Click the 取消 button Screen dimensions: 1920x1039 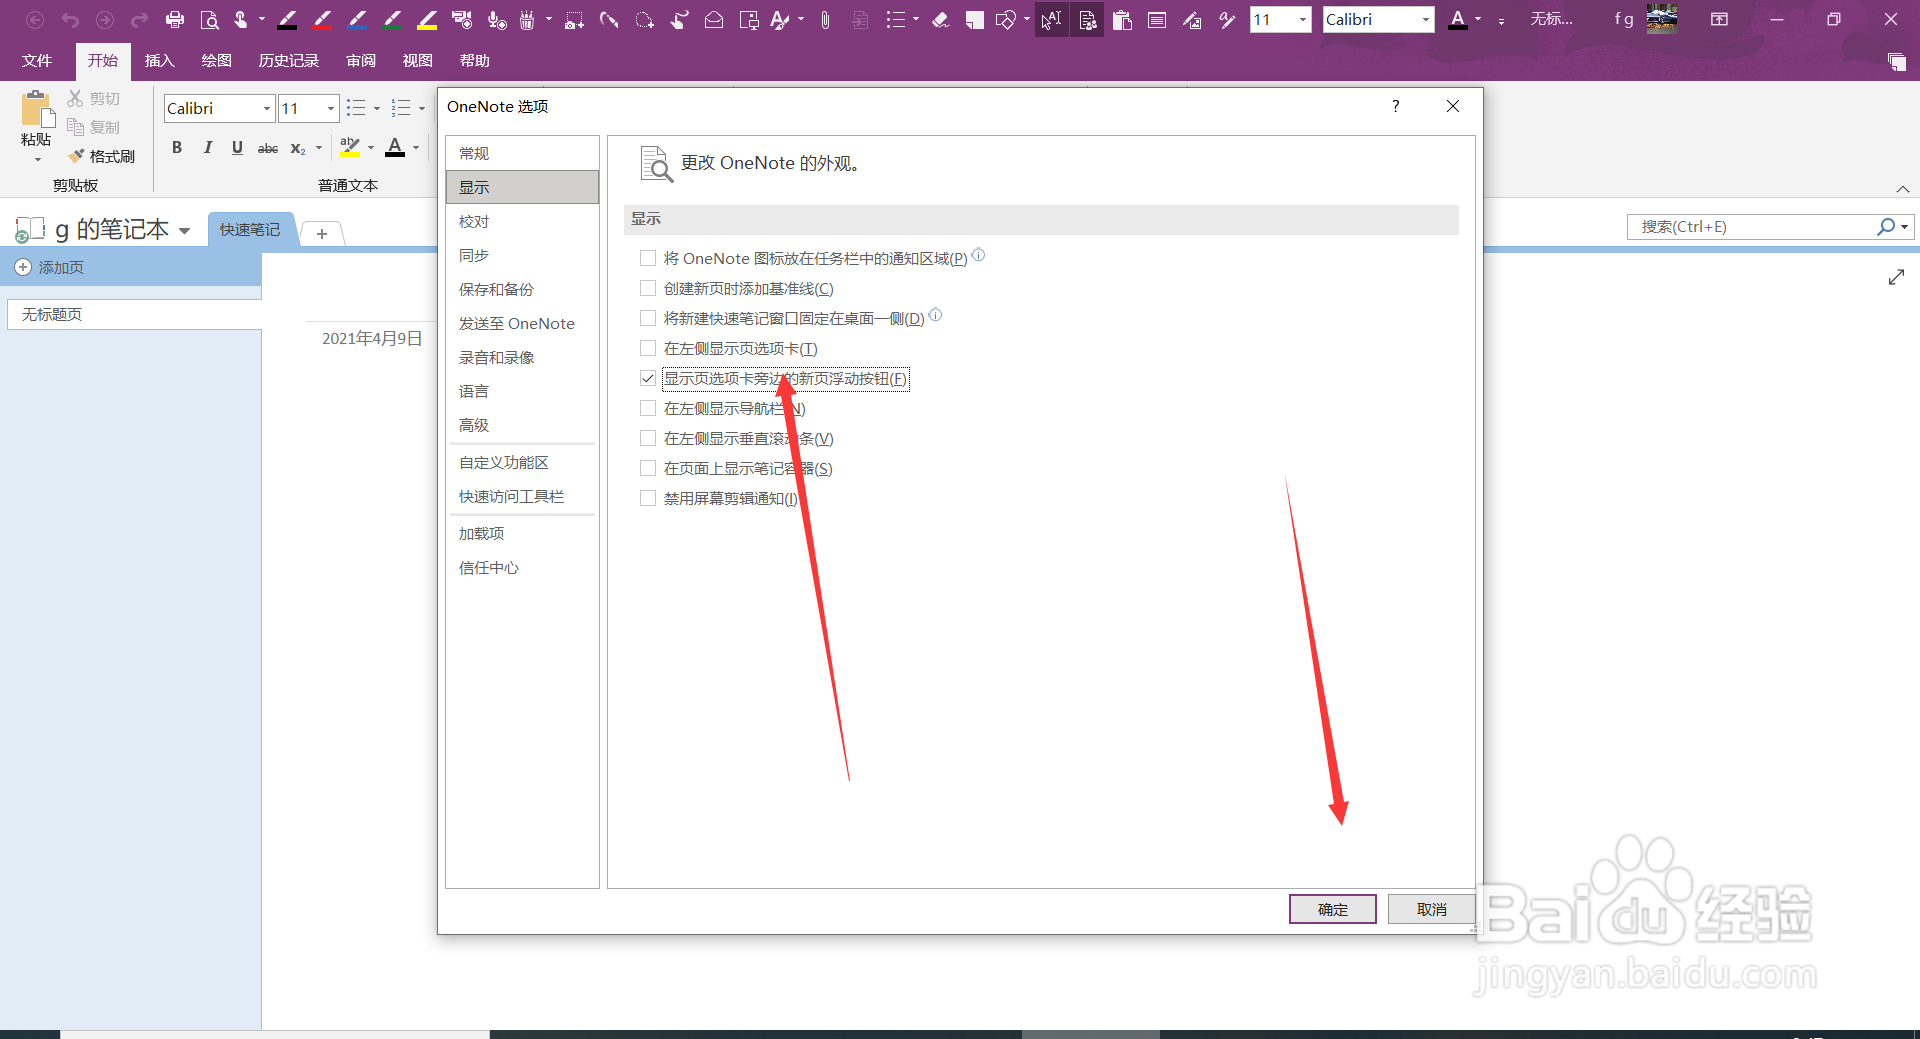pyautogui.click(x=1431, y=909)
